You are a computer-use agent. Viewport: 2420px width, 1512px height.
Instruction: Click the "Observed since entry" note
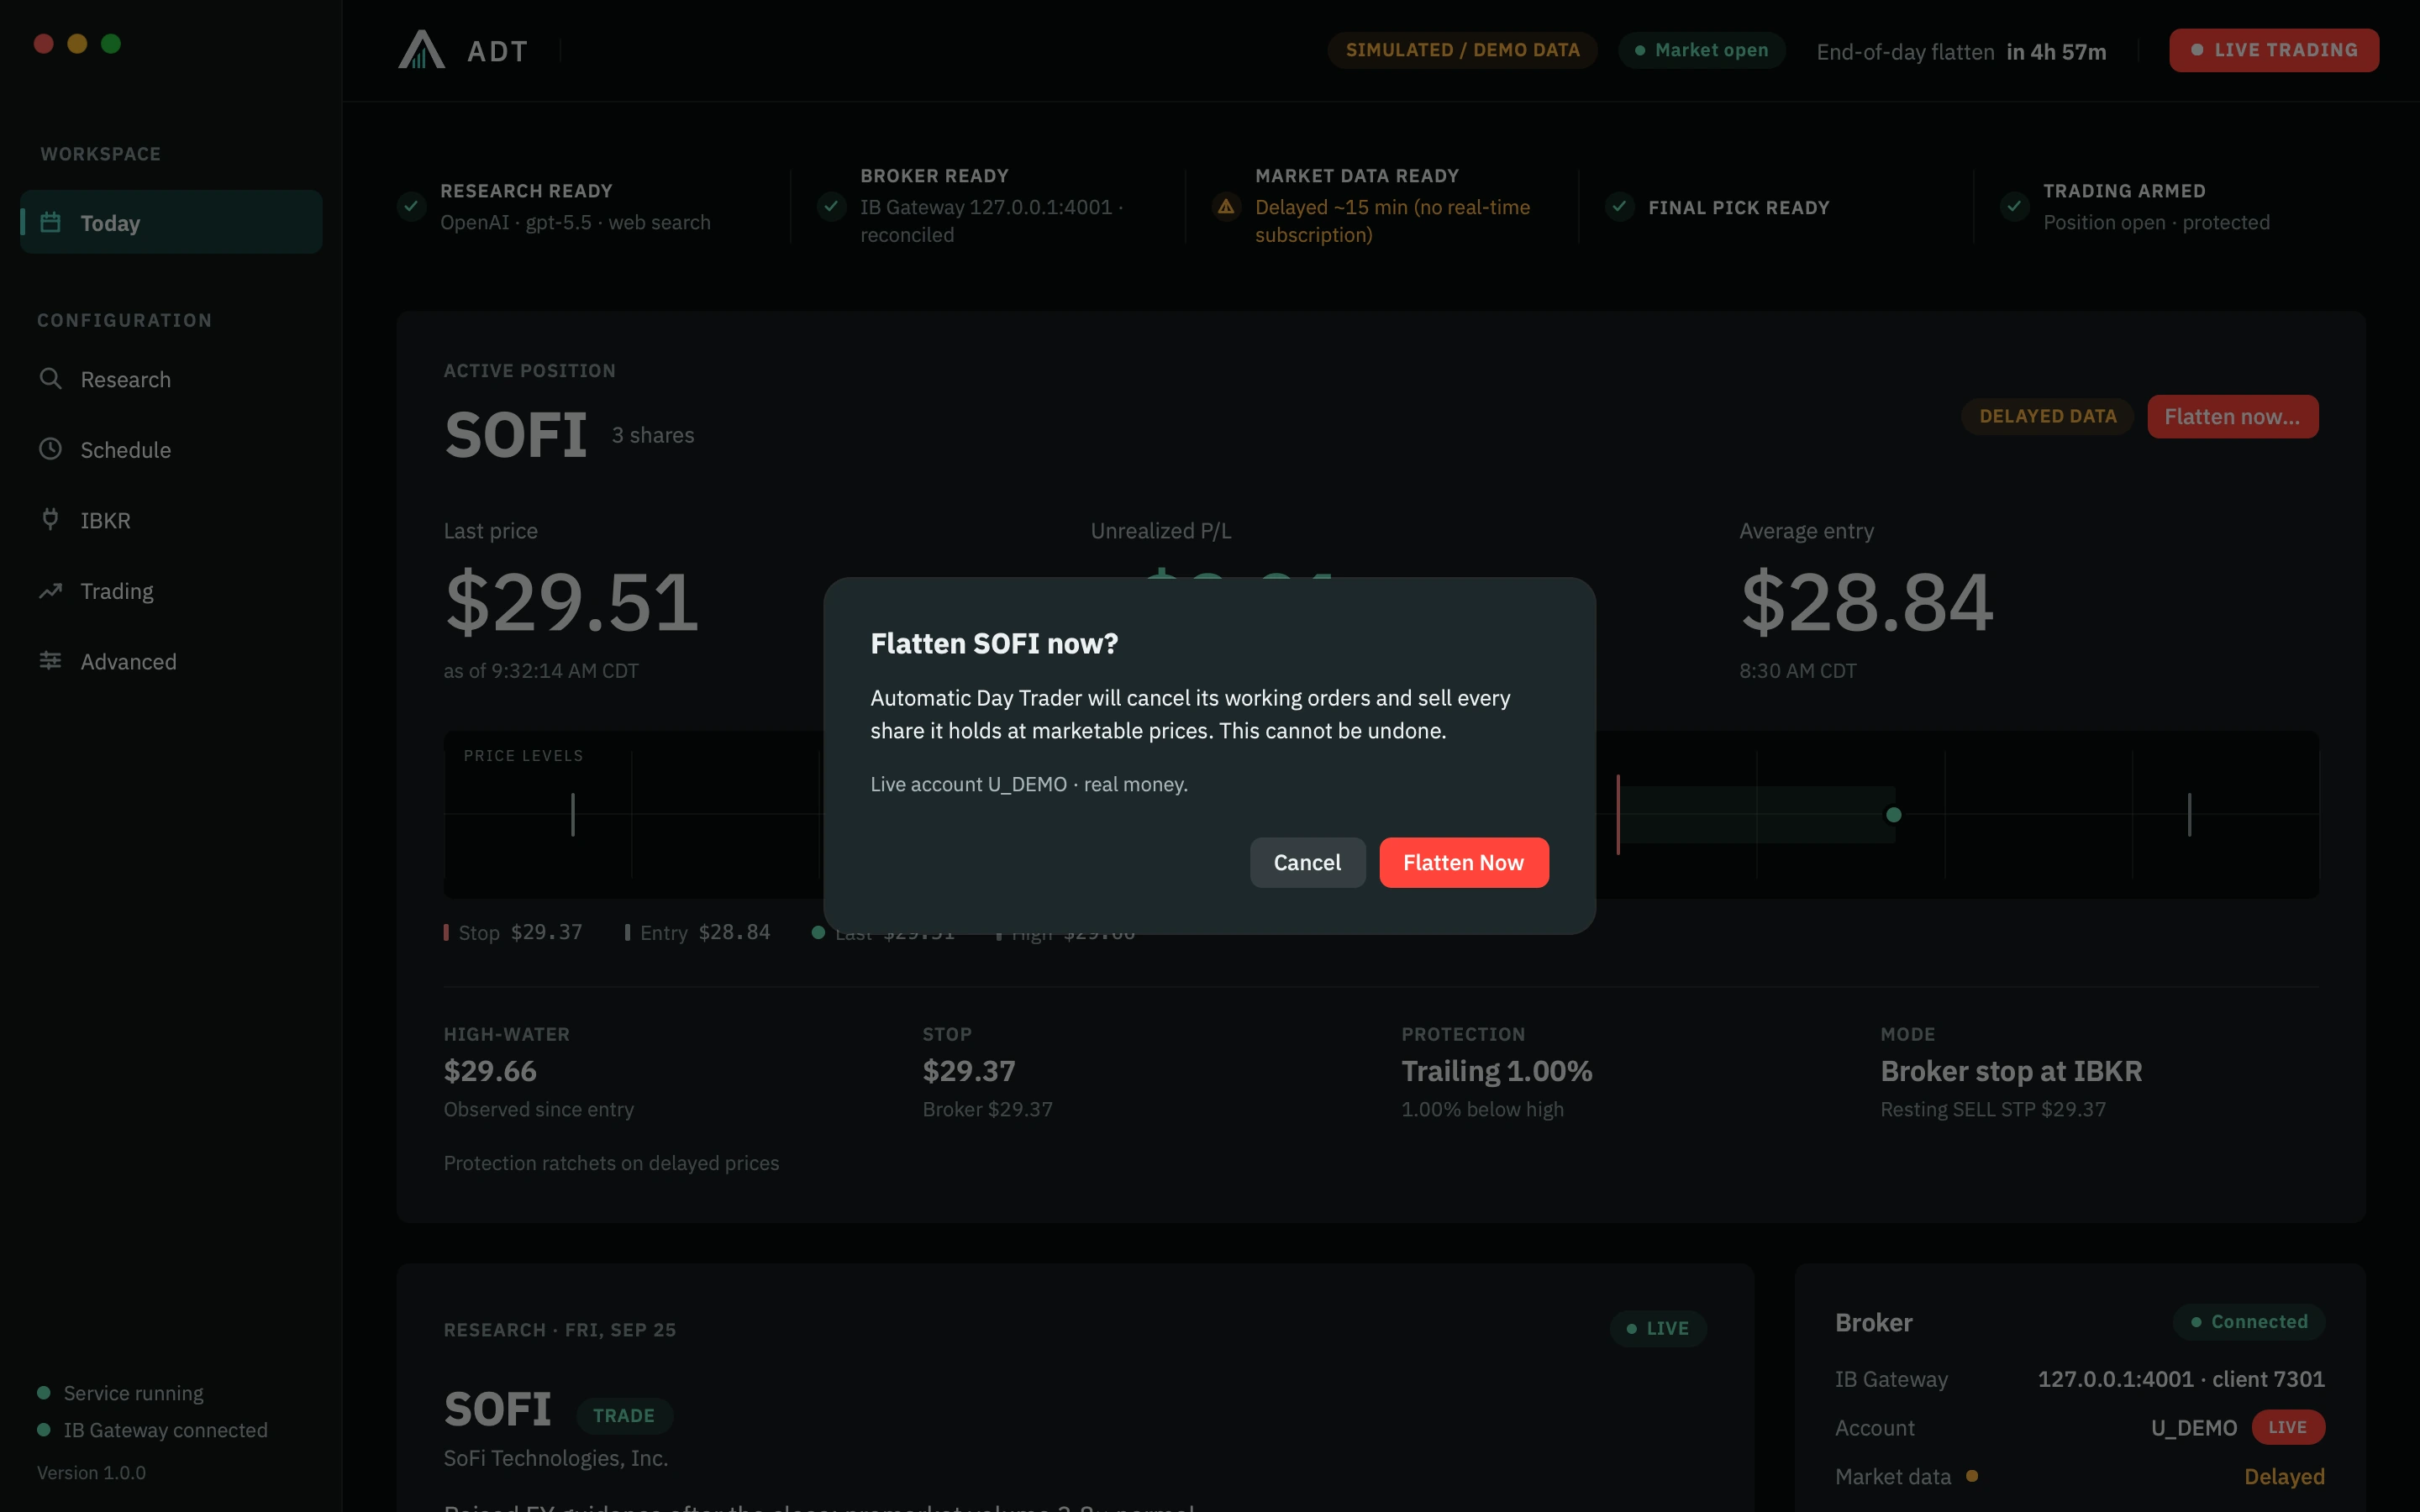(539, 1109)
